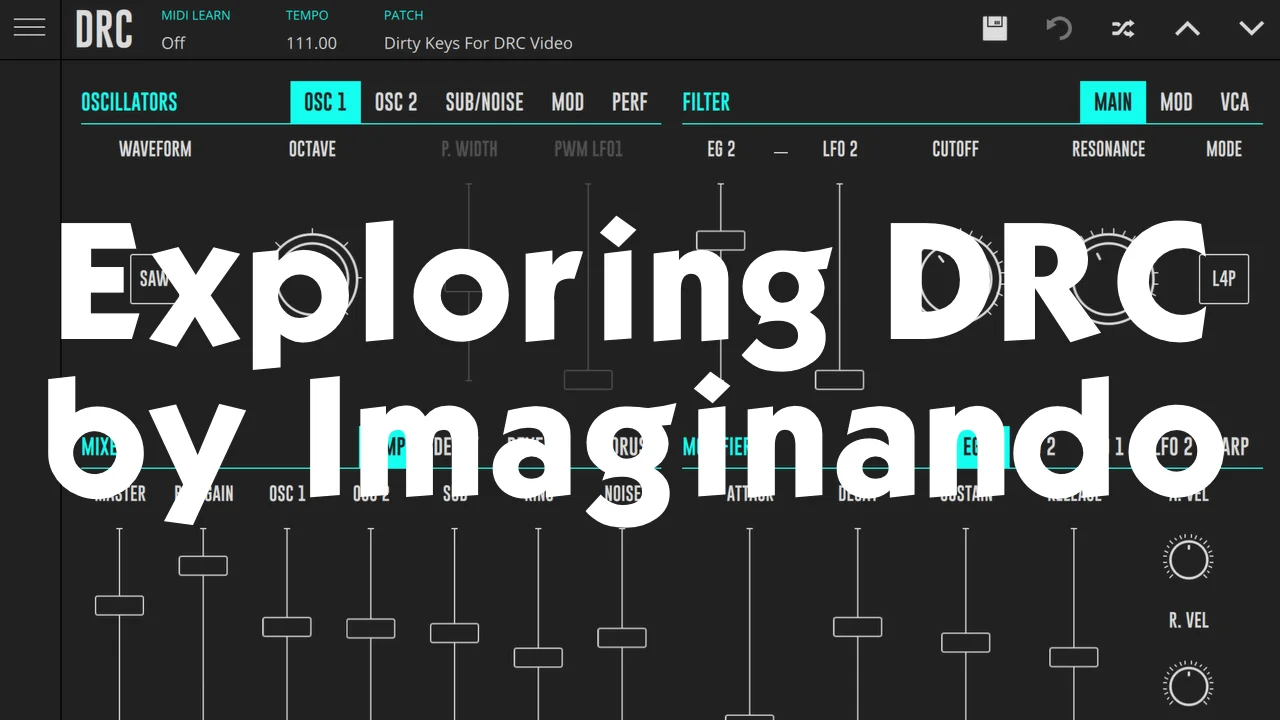This screenshot has width=1280, height=720.
Task: Click the OCTAVE label
Action: pos(312,149)
